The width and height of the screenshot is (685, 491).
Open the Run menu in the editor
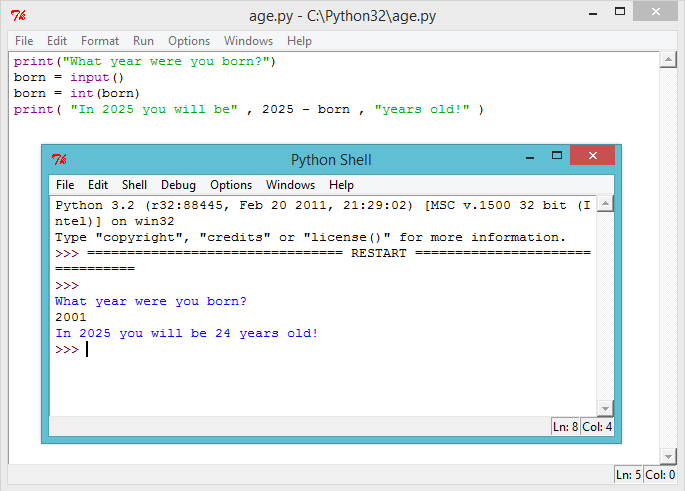143,41
